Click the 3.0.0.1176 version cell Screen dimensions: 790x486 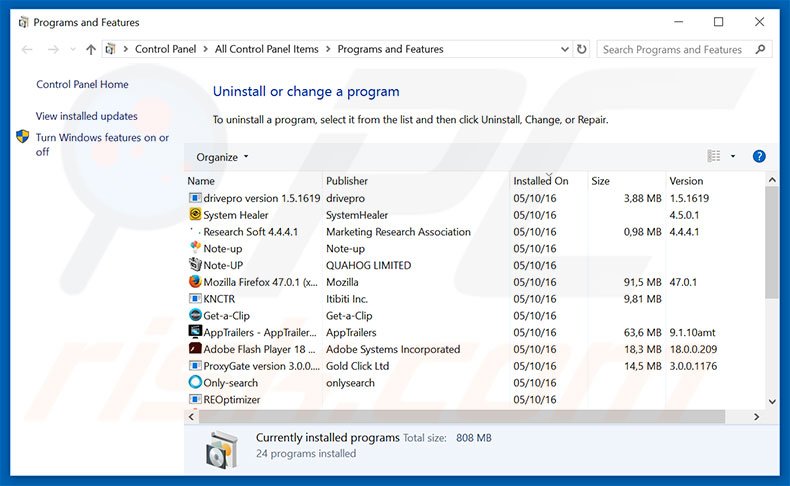pos(693,366)
